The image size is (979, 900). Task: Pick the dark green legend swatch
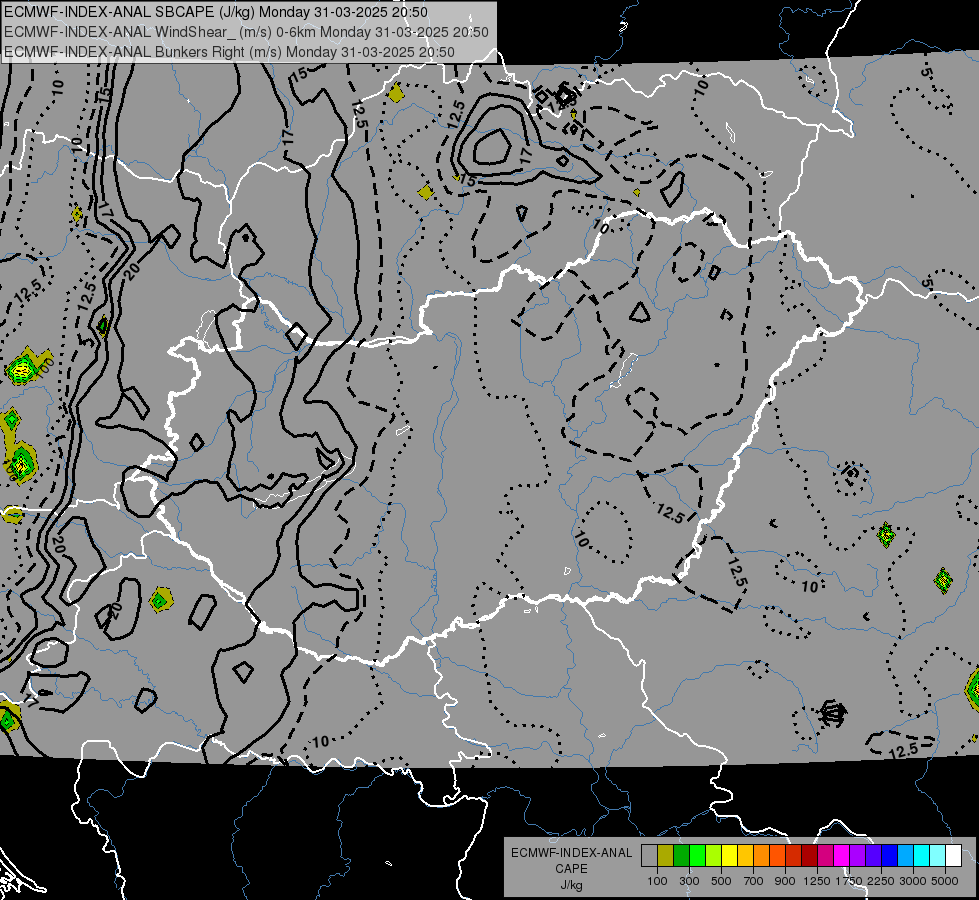tap(681, 855)
